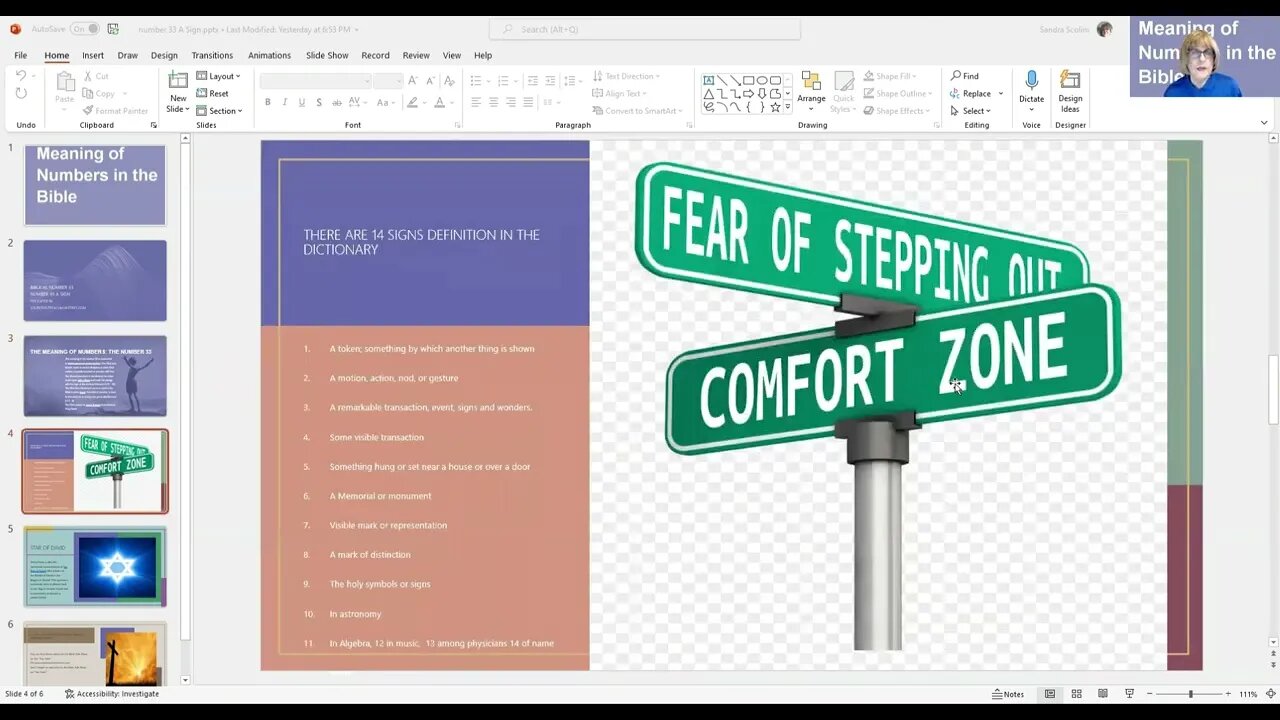Switch to the Design tab

coord(164,55)
